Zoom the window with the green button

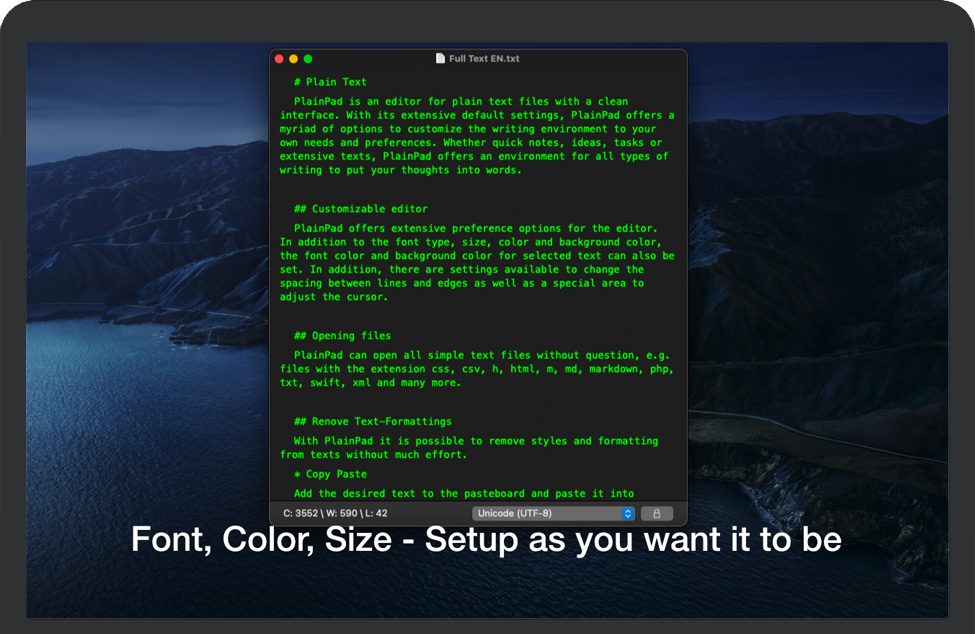(308, 59)
